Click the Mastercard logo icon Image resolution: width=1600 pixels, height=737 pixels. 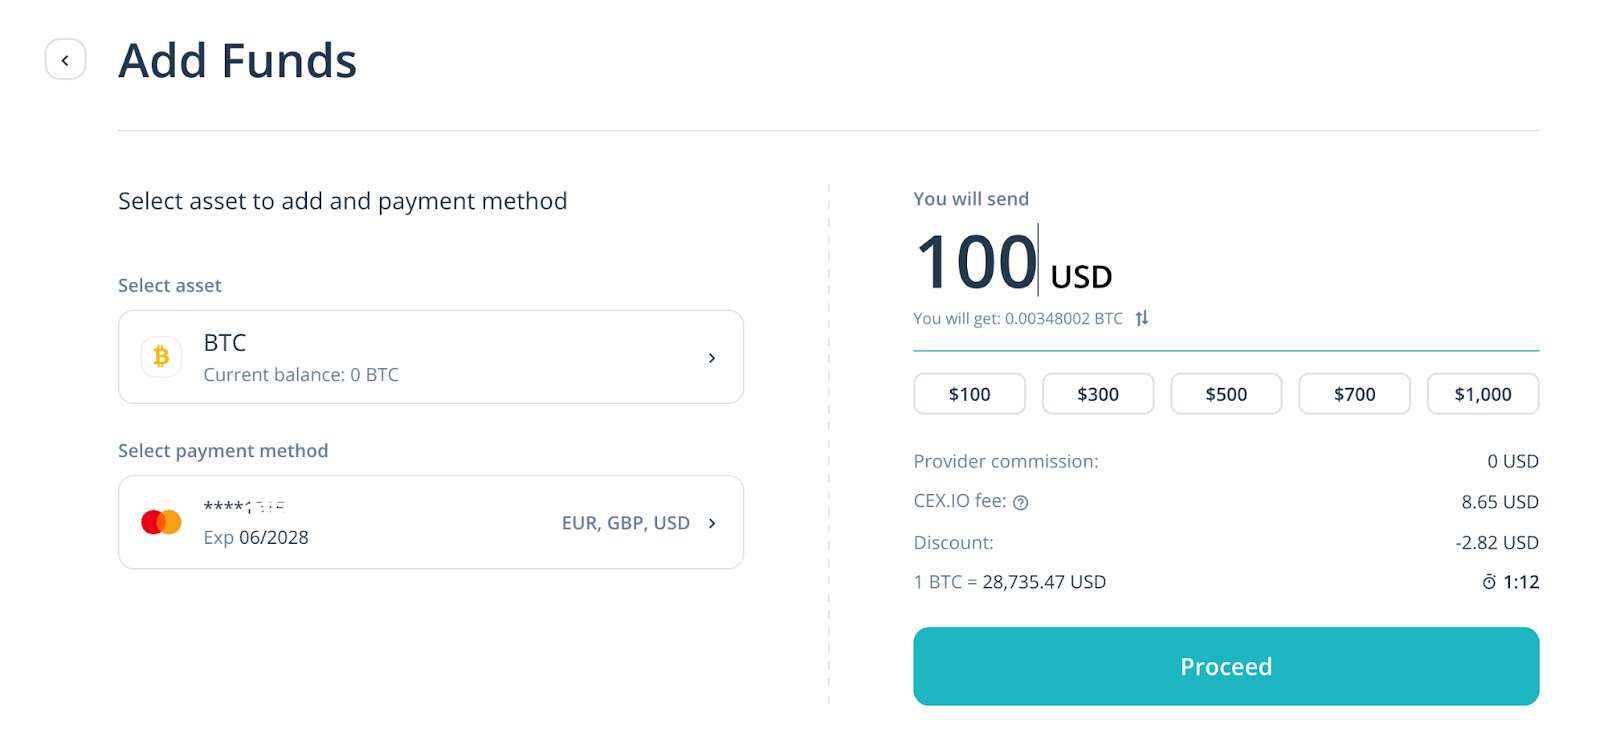pos(161,522)
